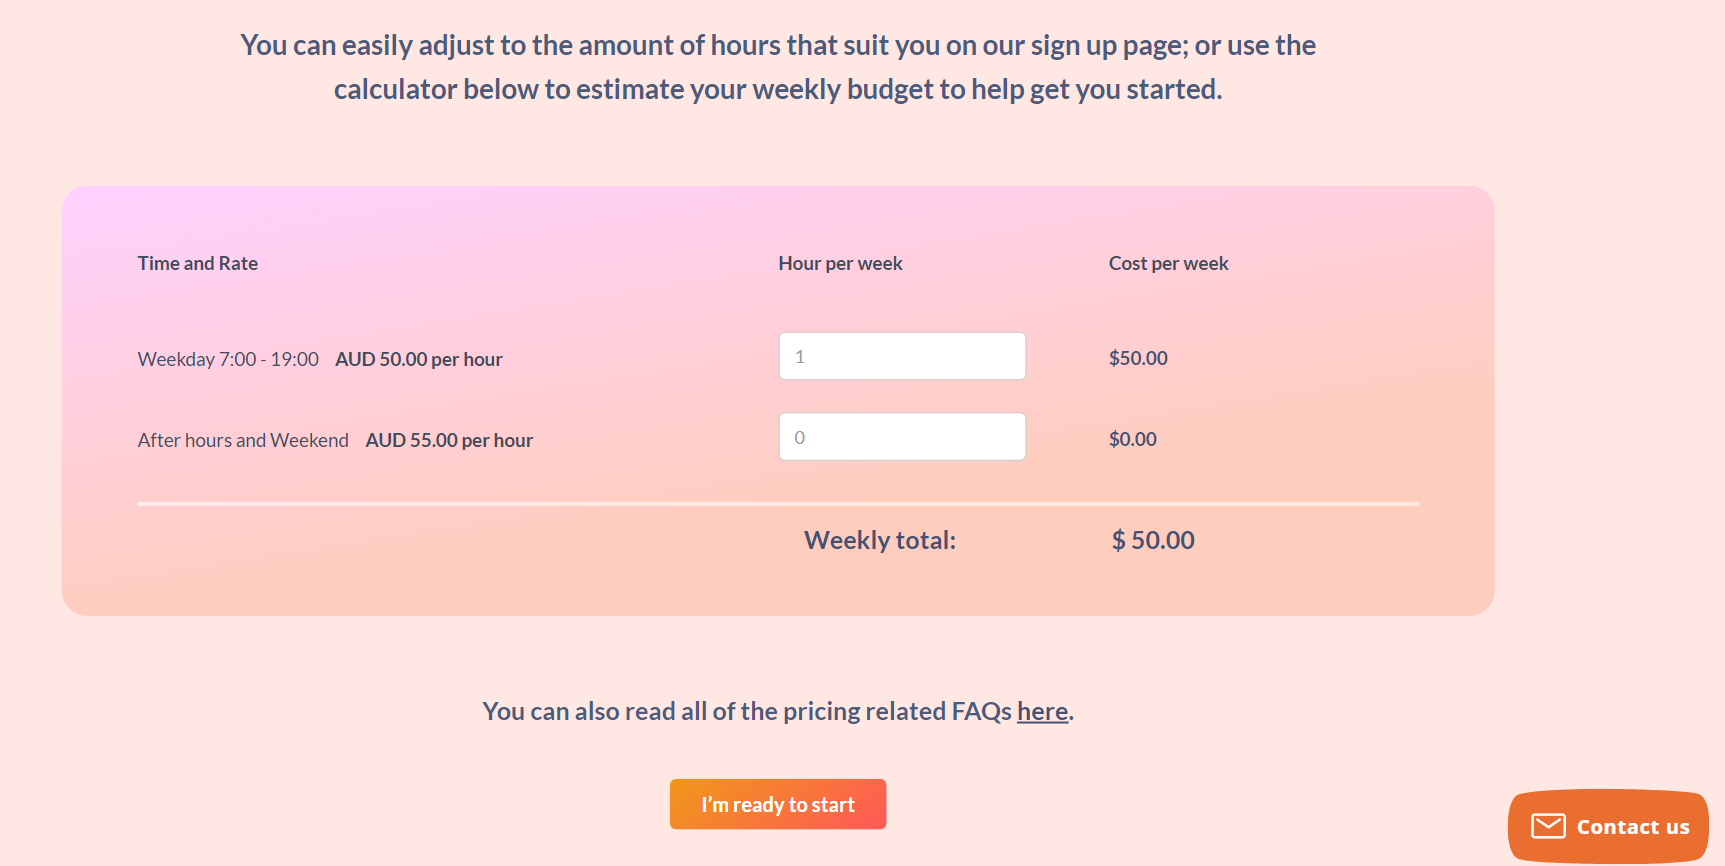Click the "Weekday 7:00 - 19:00" label
Image resolution: width=1725 pixels, height=866 pixels.
point(228,359)
